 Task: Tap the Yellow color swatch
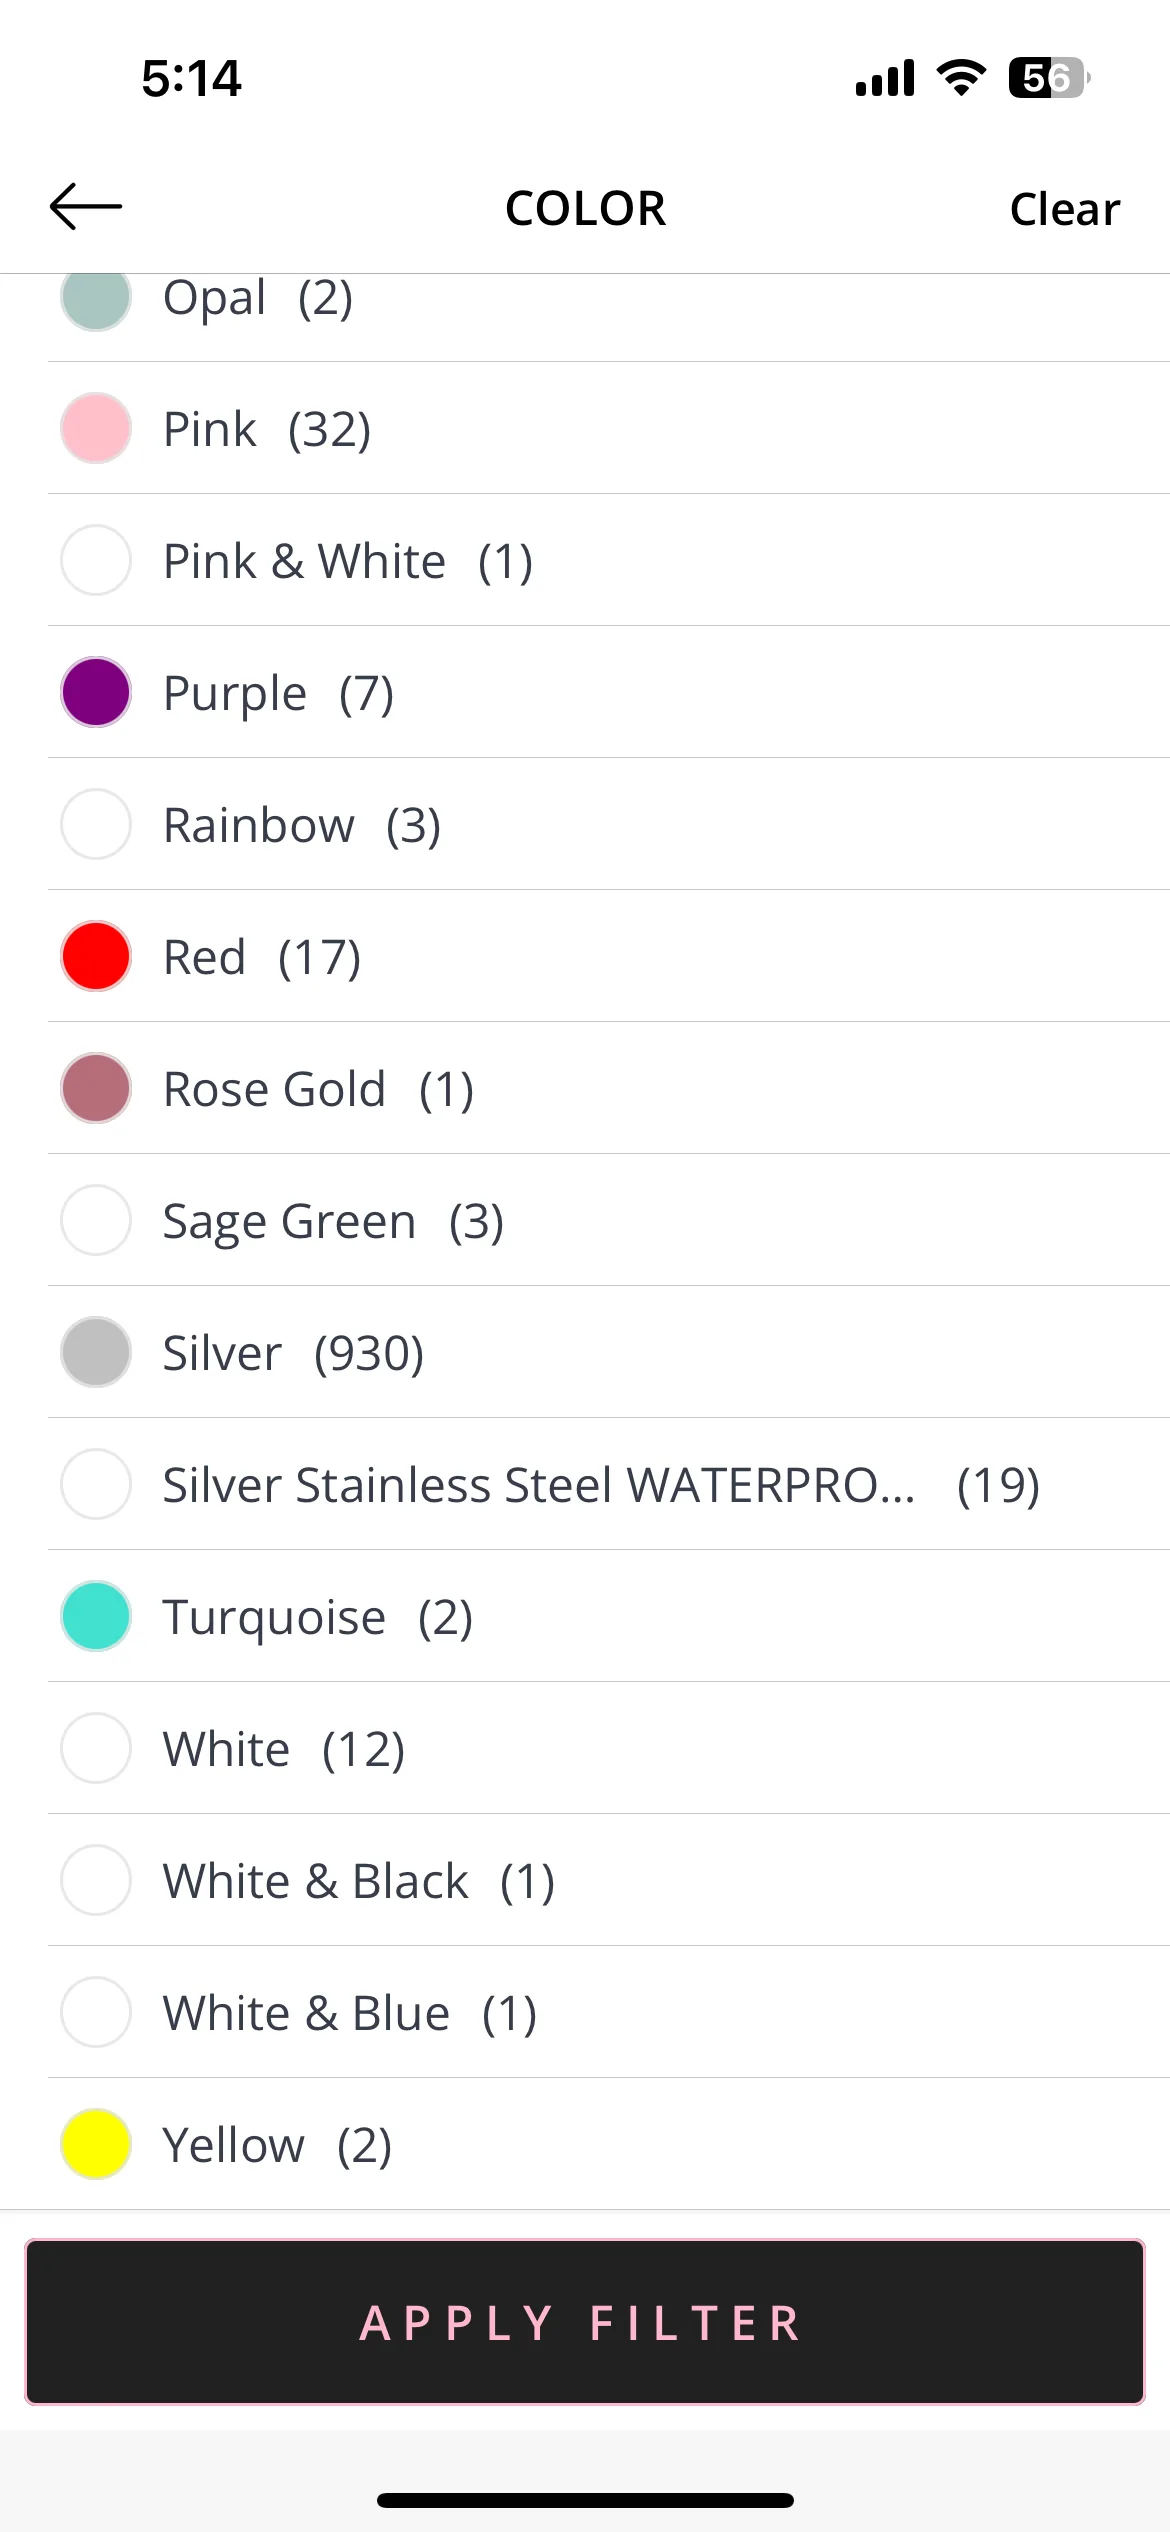pyautogui.click(x=96, y=2144)
